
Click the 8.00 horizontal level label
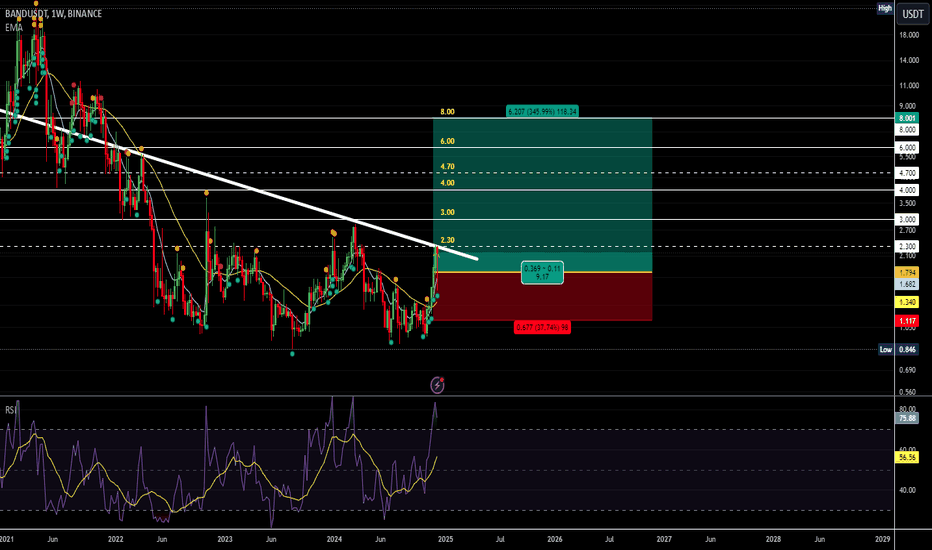[x=447, y=112]
